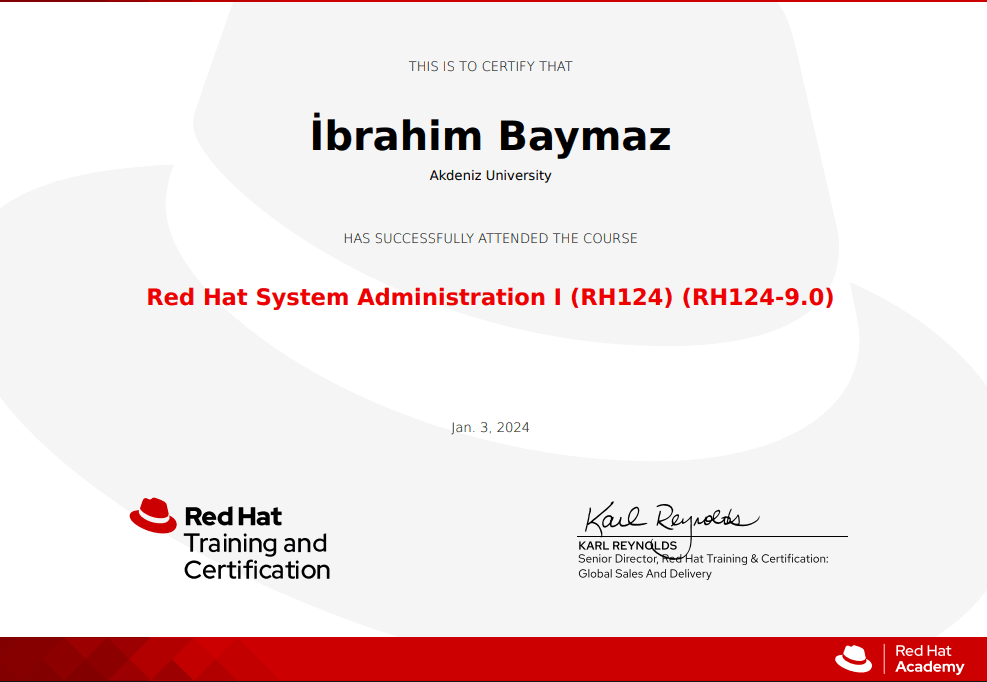This screenshot has height=682, width=987.
Task: Click the signature of Karl Reynolds
Action: coord(670,517)
